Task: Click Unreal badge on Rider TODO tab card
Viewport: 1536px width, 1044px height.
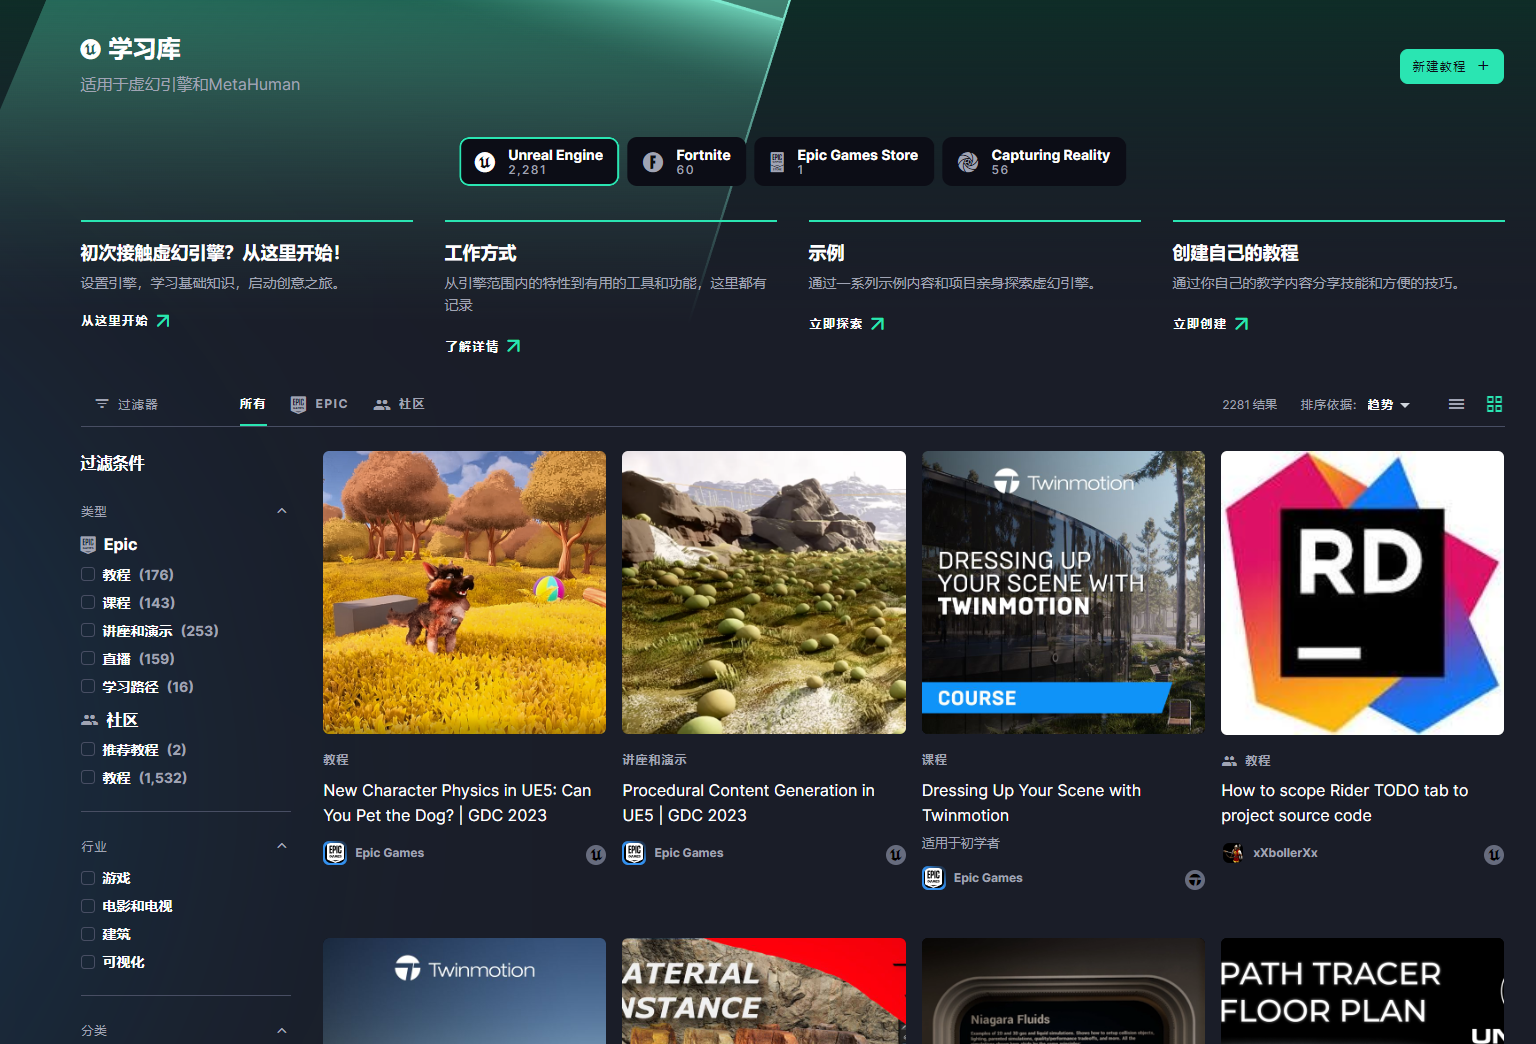Action: tap(1494, 855)
